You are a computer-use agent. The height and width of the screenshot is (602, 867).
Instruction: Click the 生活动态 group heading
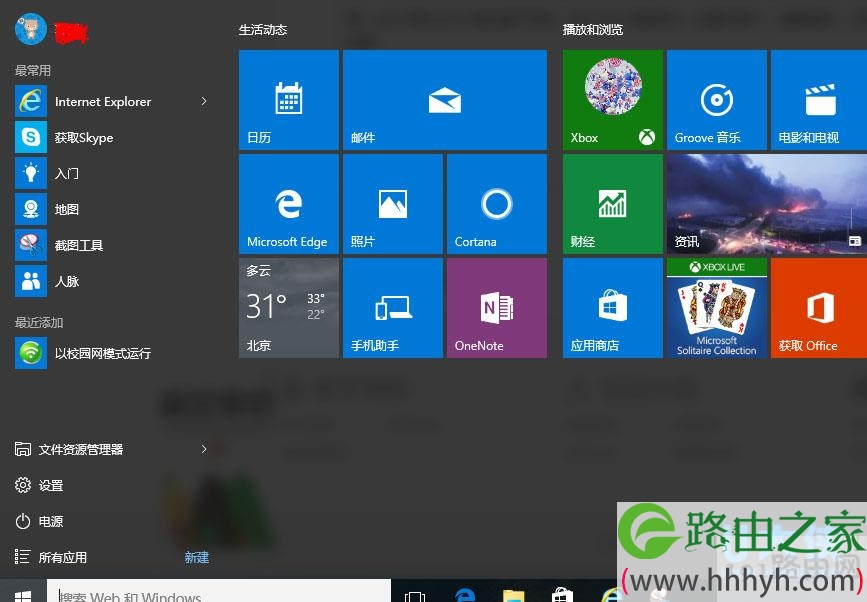[x=263, y=30]
